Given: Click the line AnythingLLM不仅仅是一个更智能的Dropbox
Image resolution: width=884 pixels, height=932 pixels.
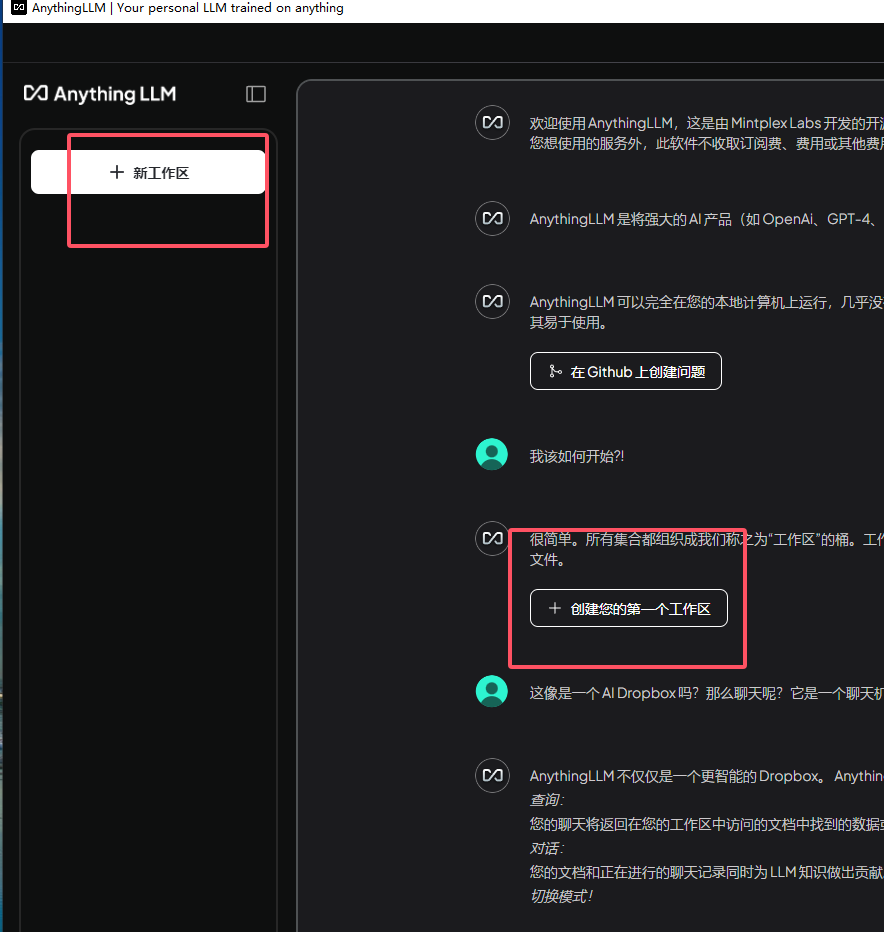Looking at the screenshot, I should (706, 776).
